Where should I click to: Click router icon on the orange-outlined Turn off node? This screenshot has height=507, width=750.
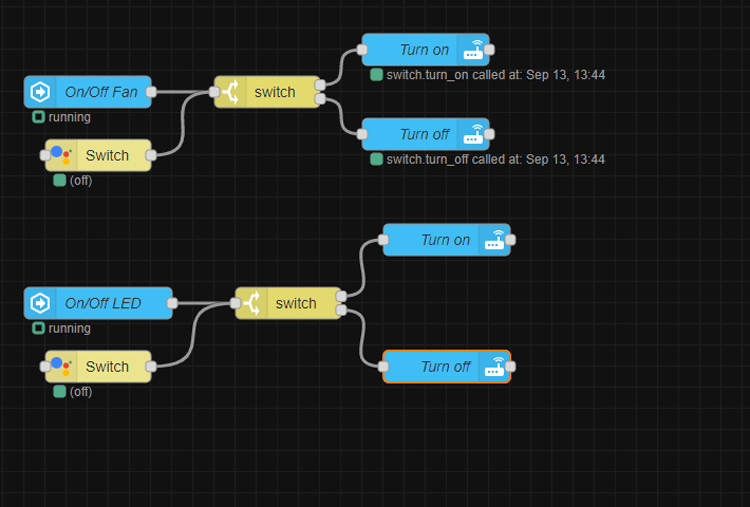coord(495,367)
